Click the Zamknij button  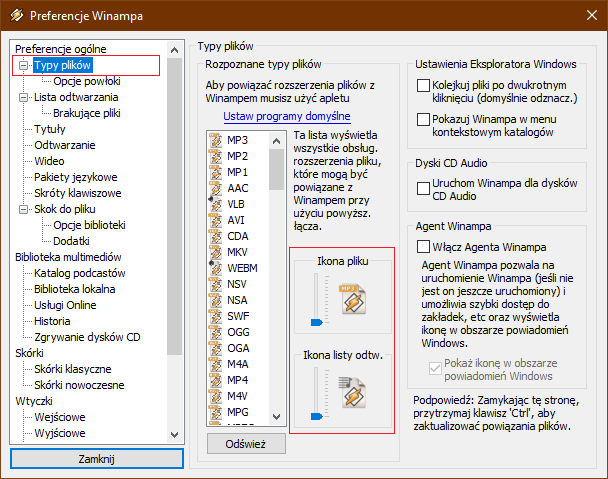coord(97,459)
